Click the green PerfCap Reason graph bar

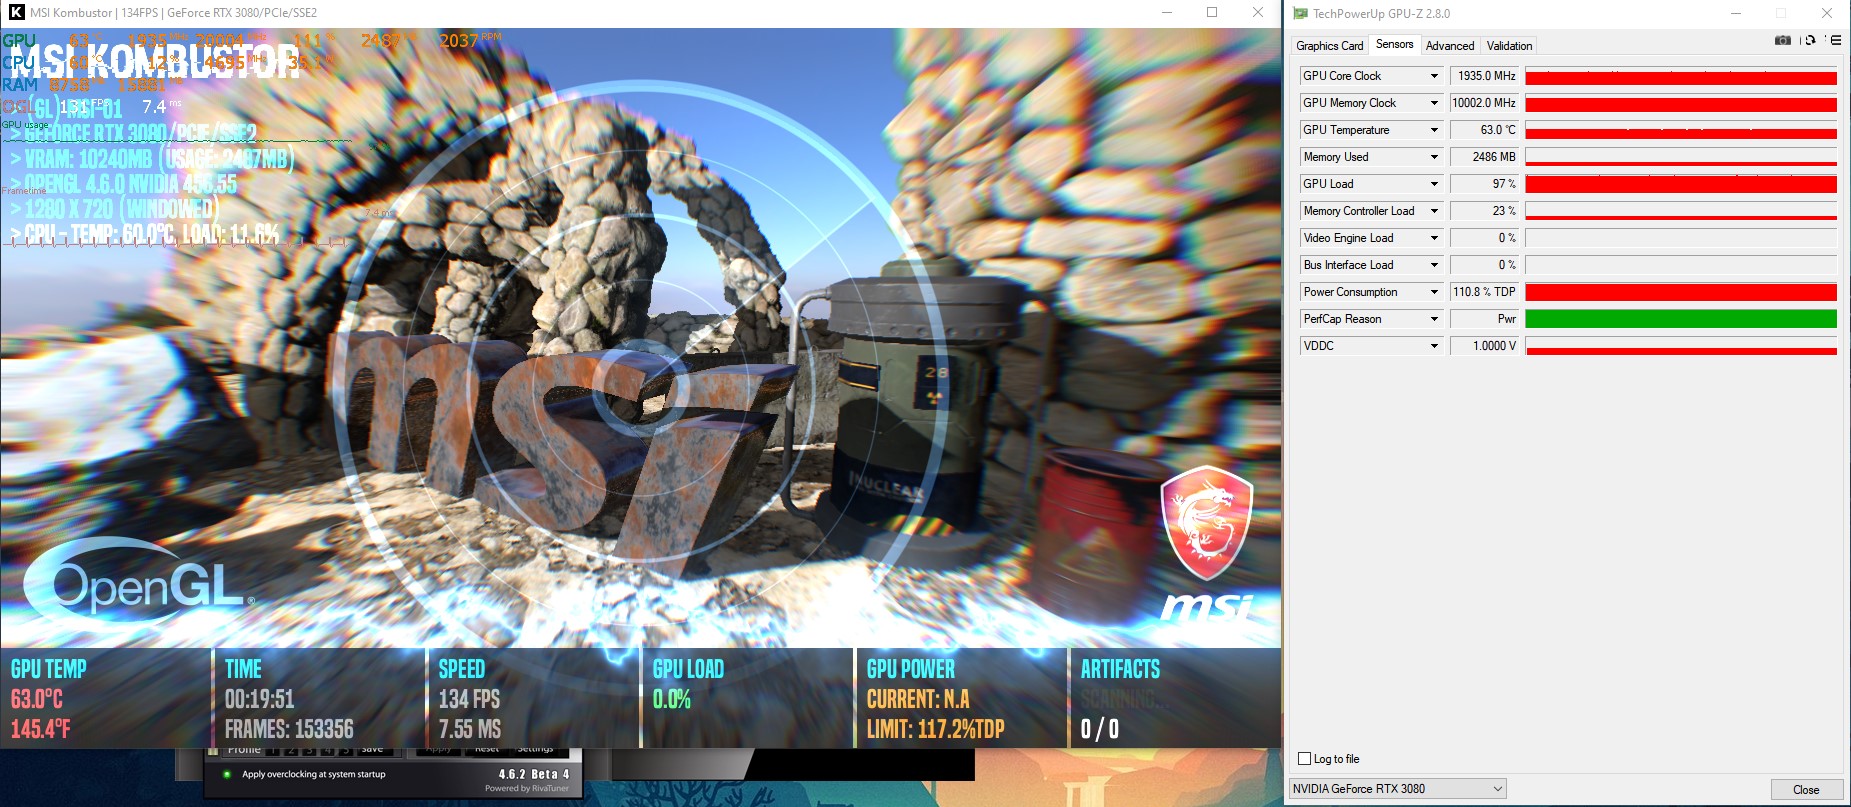pyautogui.click(x=1681, y=319)
